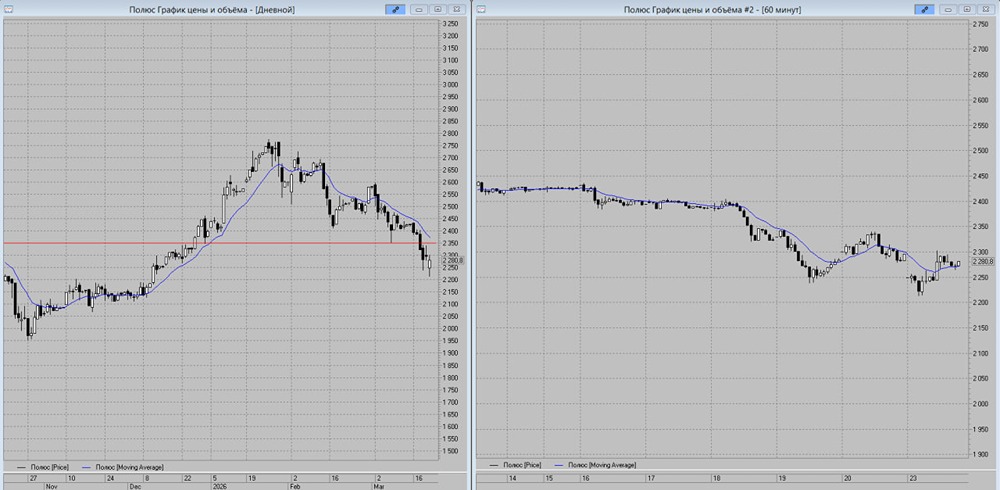Click the 2026 year label on the daily time axis

221,486
